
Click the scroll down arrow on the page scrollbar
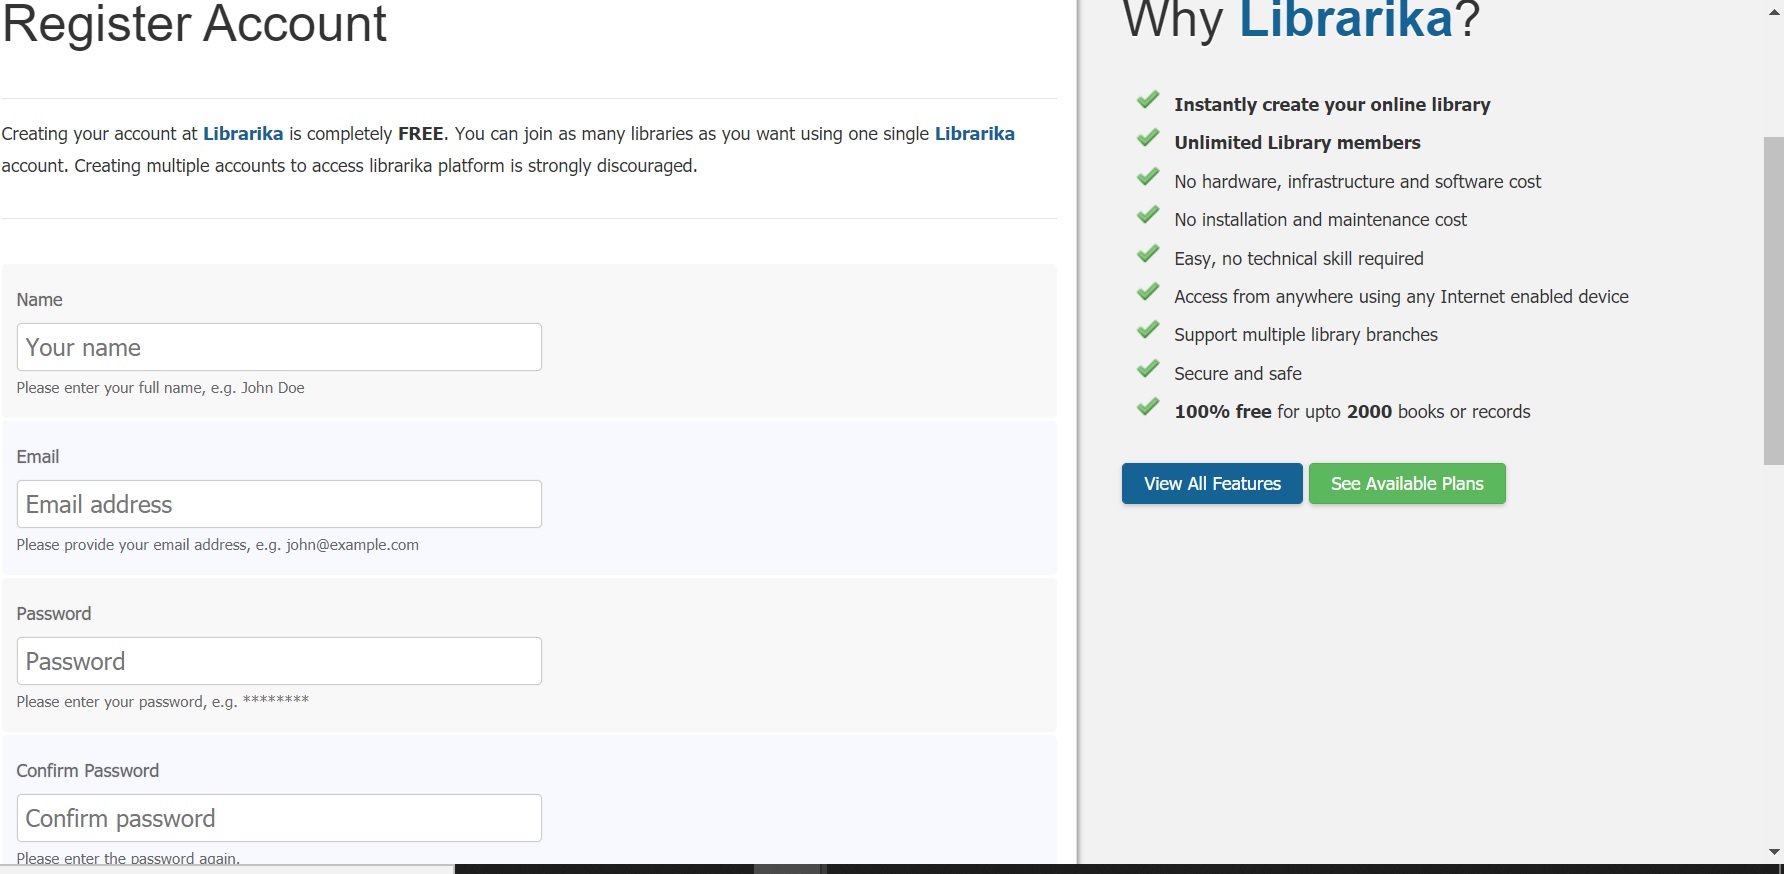pyautogui.click(x=1774, y=852)
